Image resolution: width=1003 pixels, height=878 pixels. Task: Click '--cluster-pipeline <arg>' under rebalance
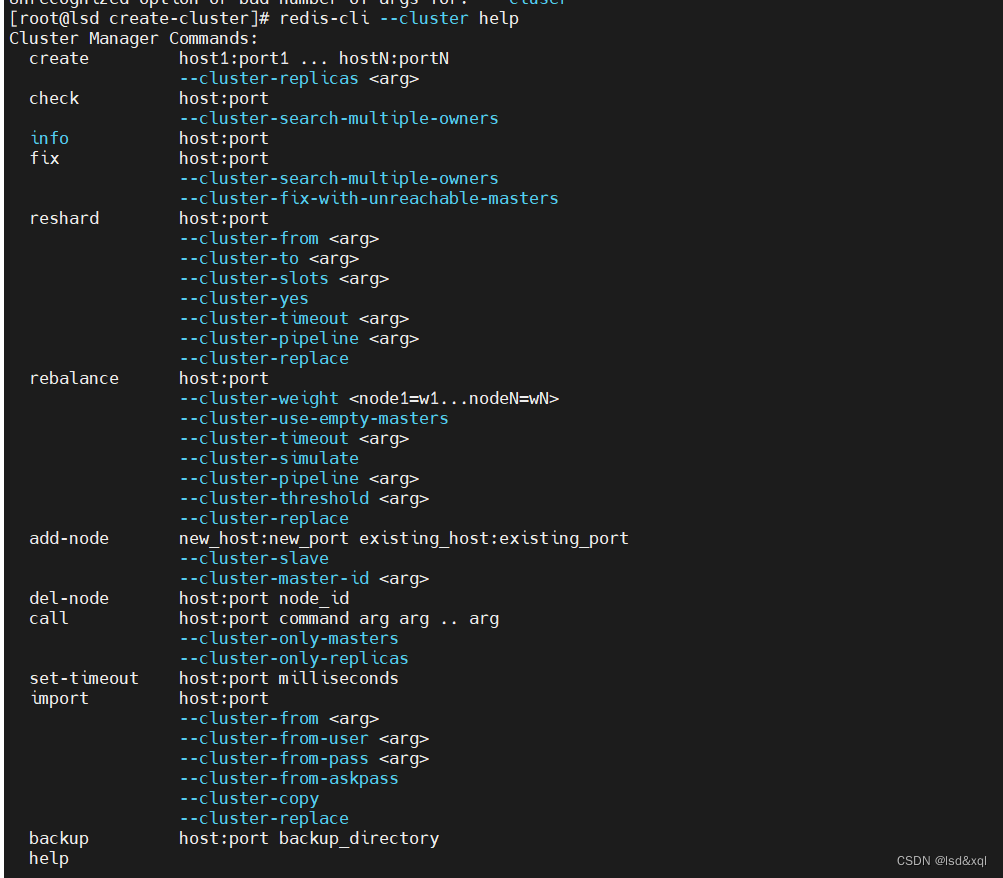[299, 478]
